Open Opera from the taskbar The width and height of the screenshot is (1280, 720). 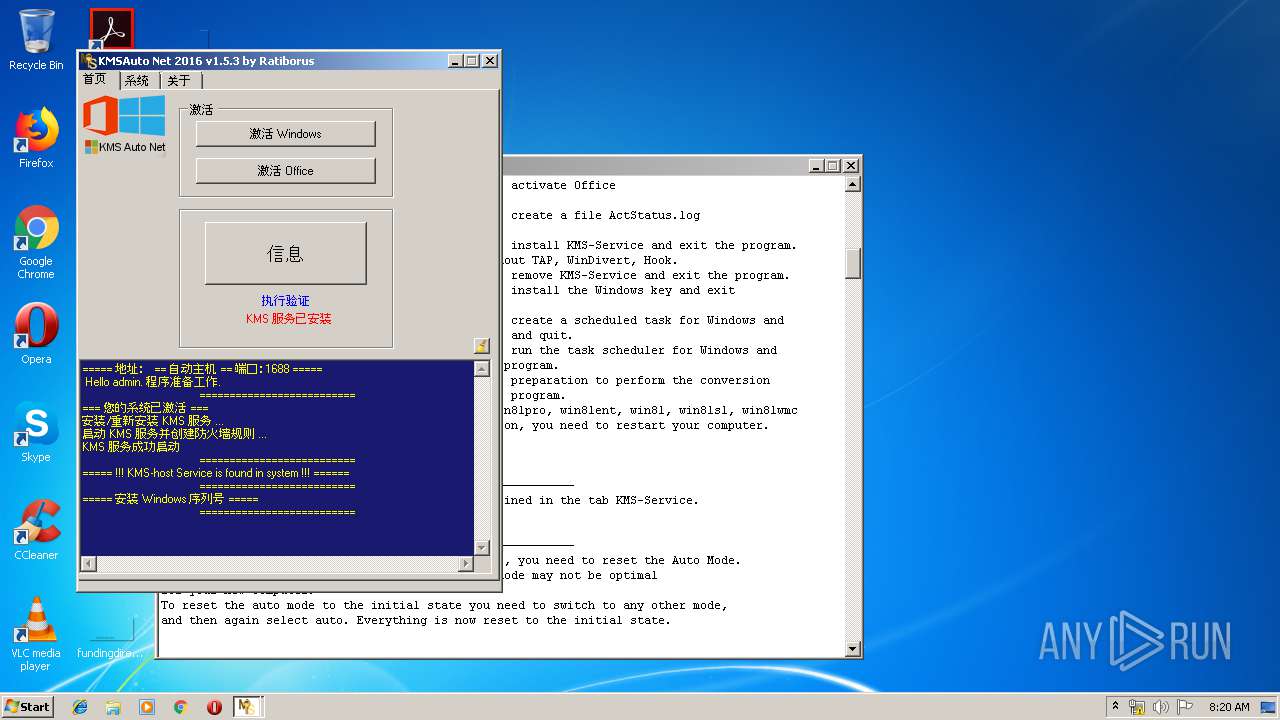(214, 707)
